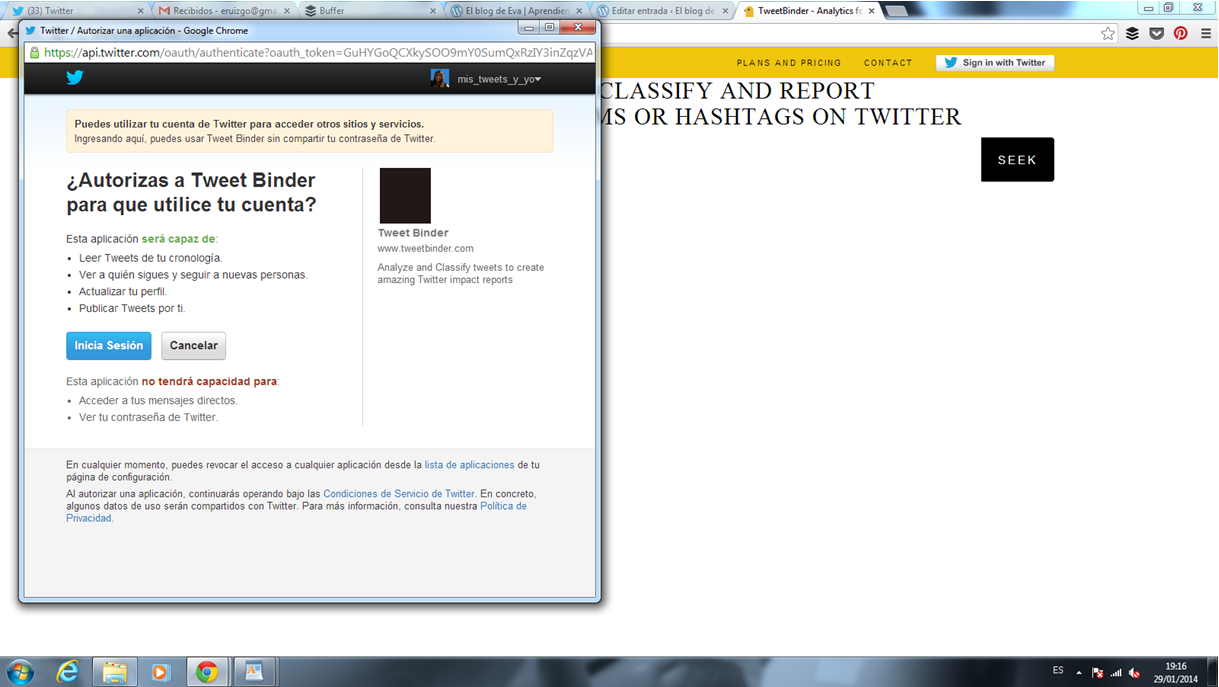The image size is (1219, 687).
Task: Switch to the Buffer tab
Action: click(370, 11)
